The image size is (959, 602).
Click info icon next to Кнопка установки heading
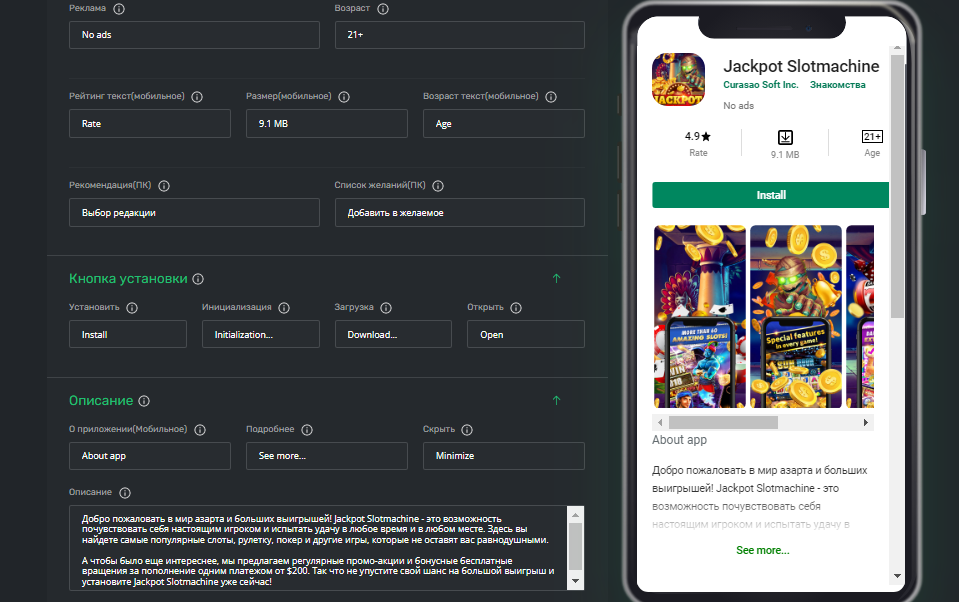coord(198,279)
